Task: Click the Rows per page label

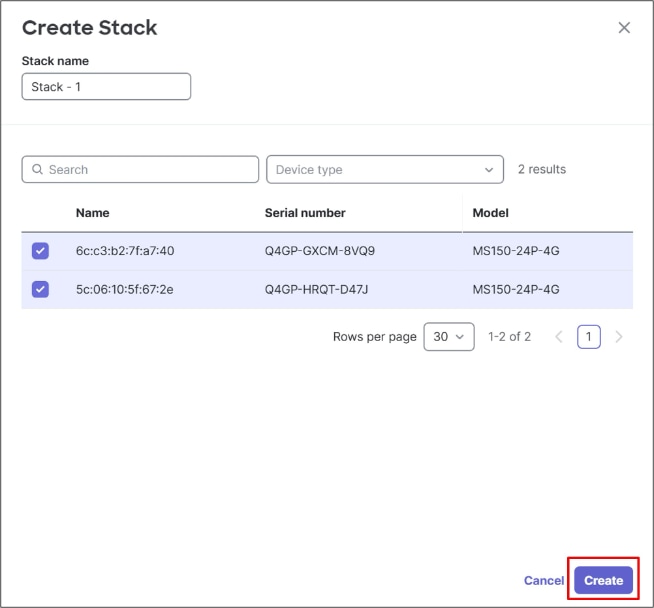Action: [375, 337]
